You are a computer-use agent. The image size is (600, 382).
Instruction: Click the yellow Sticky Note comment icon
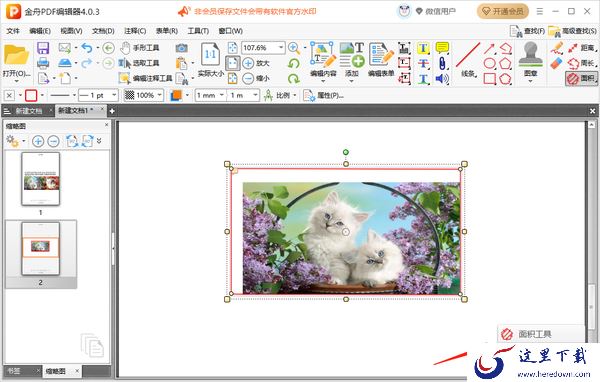click(x=442, y=48)
